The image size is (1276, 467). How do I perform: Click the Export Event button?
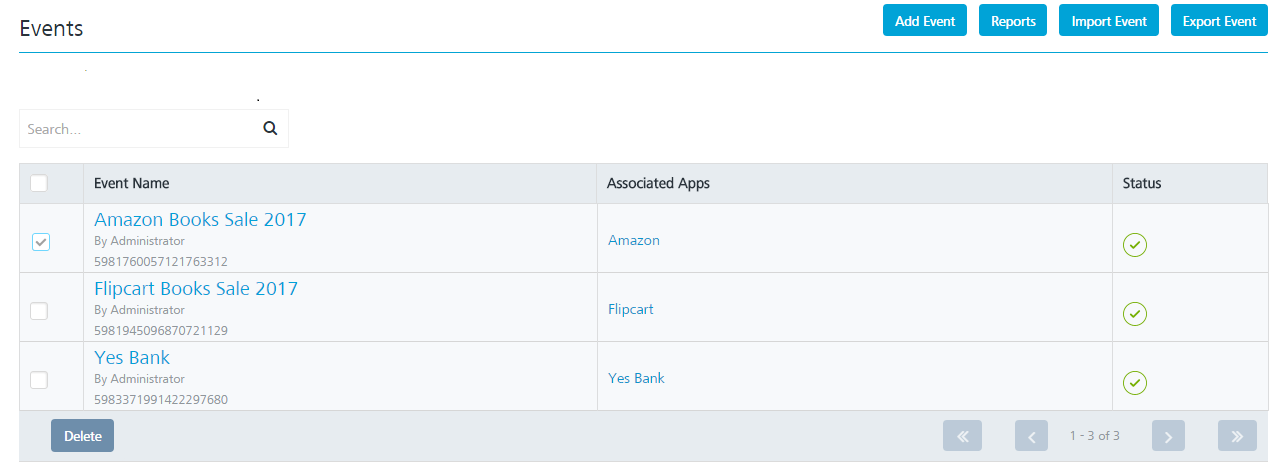[x=1219, y=21]
